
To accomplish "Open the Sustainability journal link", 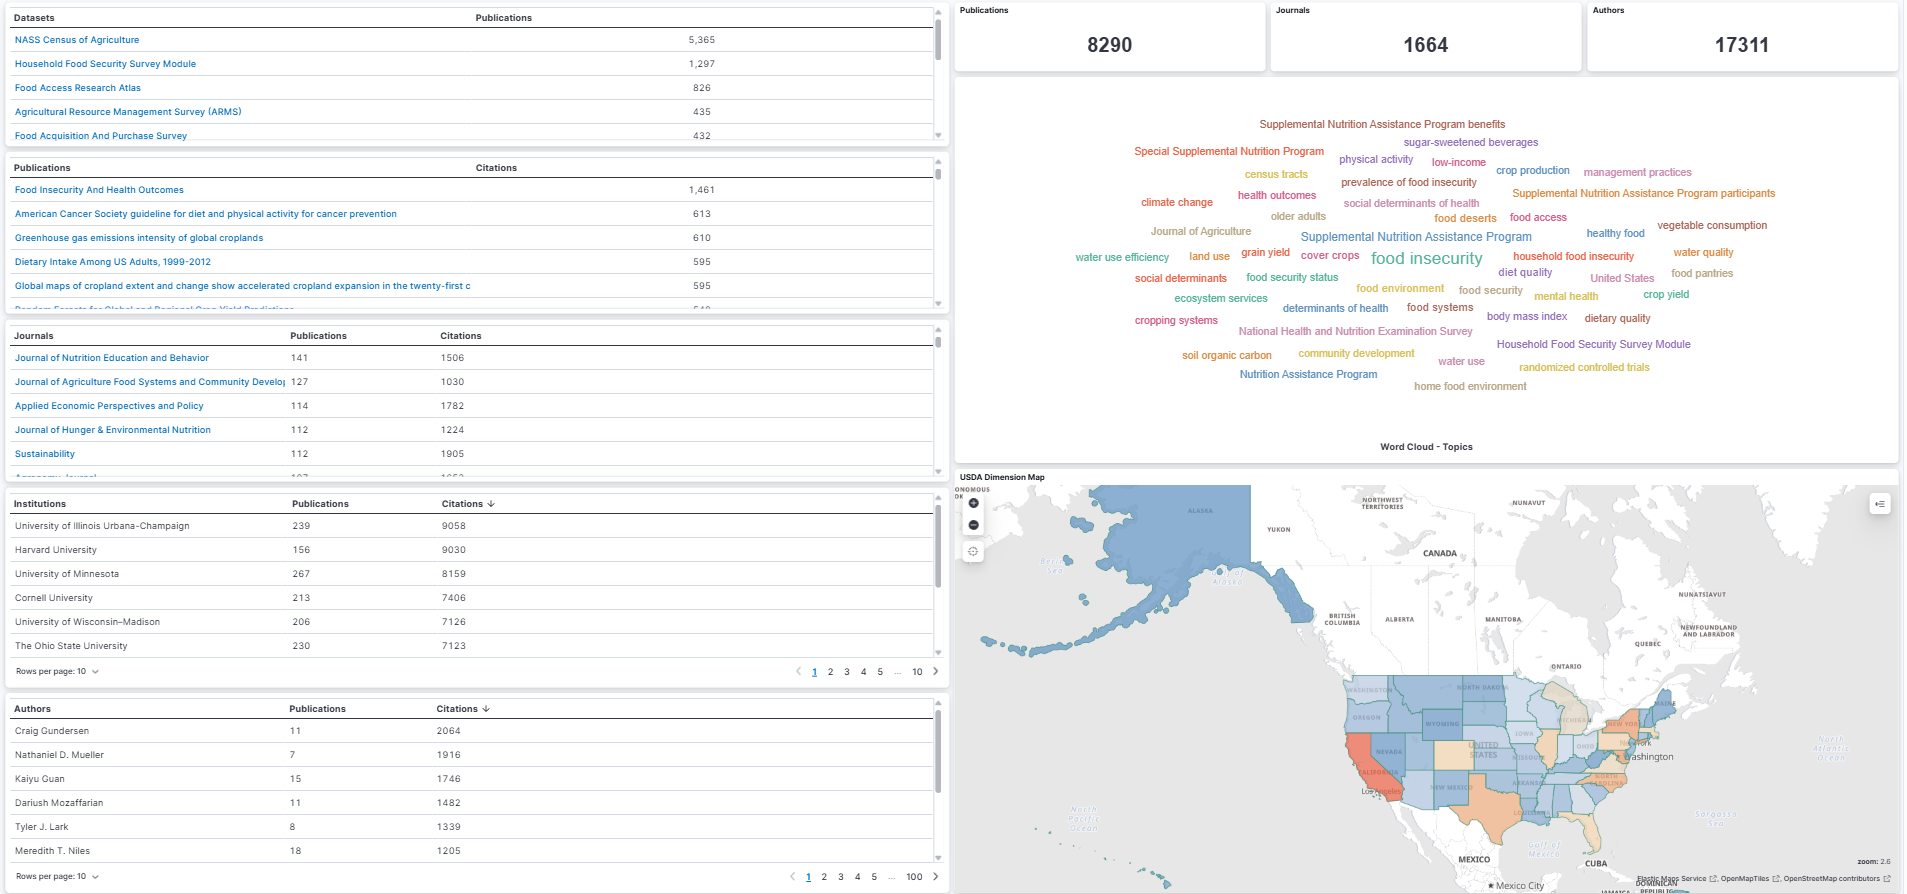I will point(45,454).
